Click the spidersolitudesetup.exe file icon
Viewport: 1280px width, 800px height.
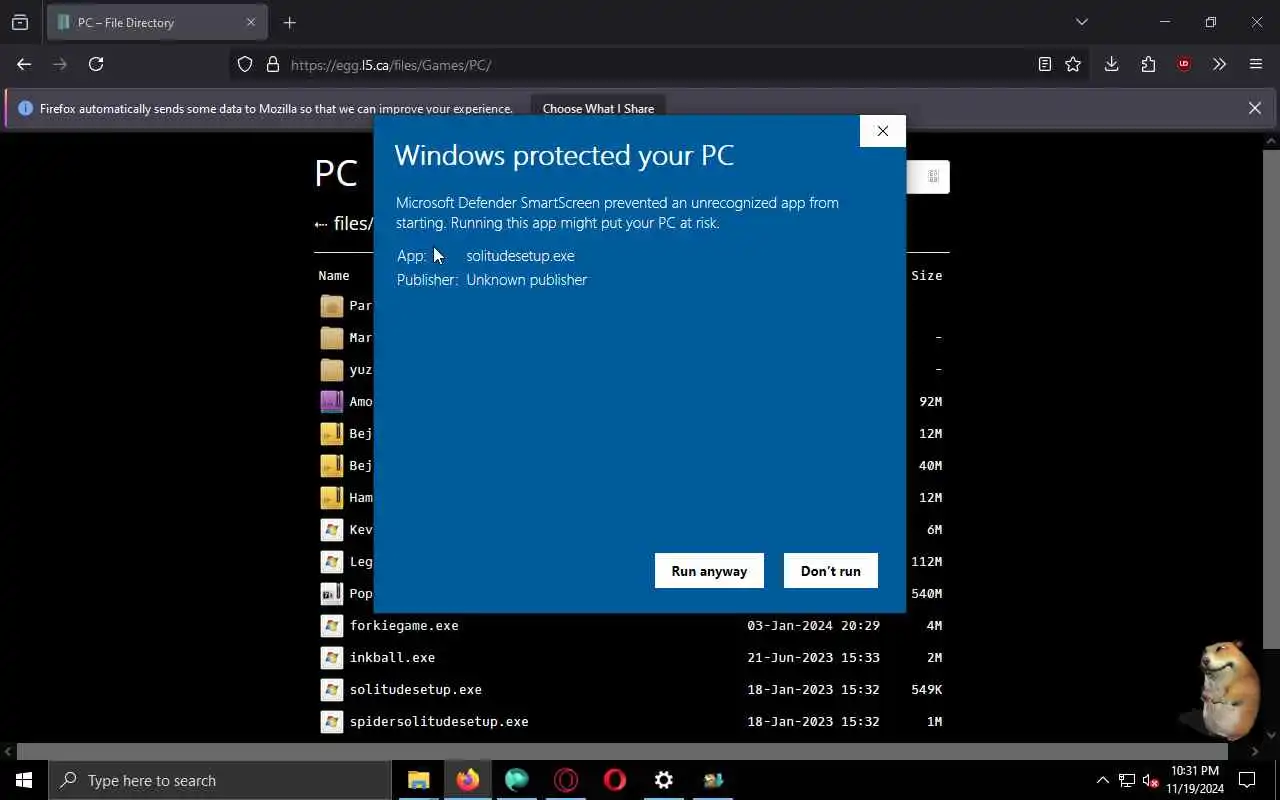coord(332,721)
